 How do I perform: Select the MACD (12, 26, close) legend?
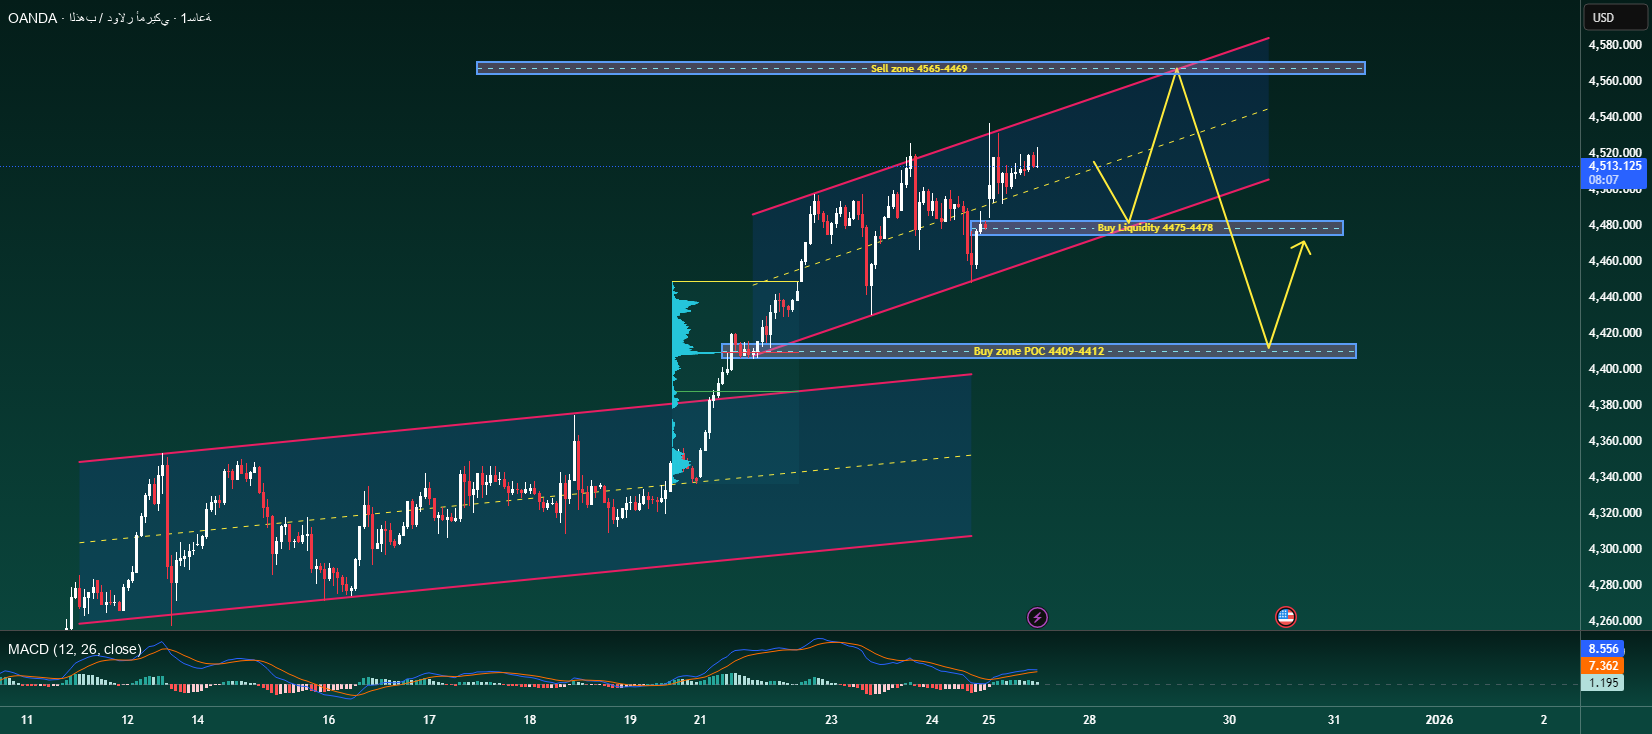[x=75, y=649]
